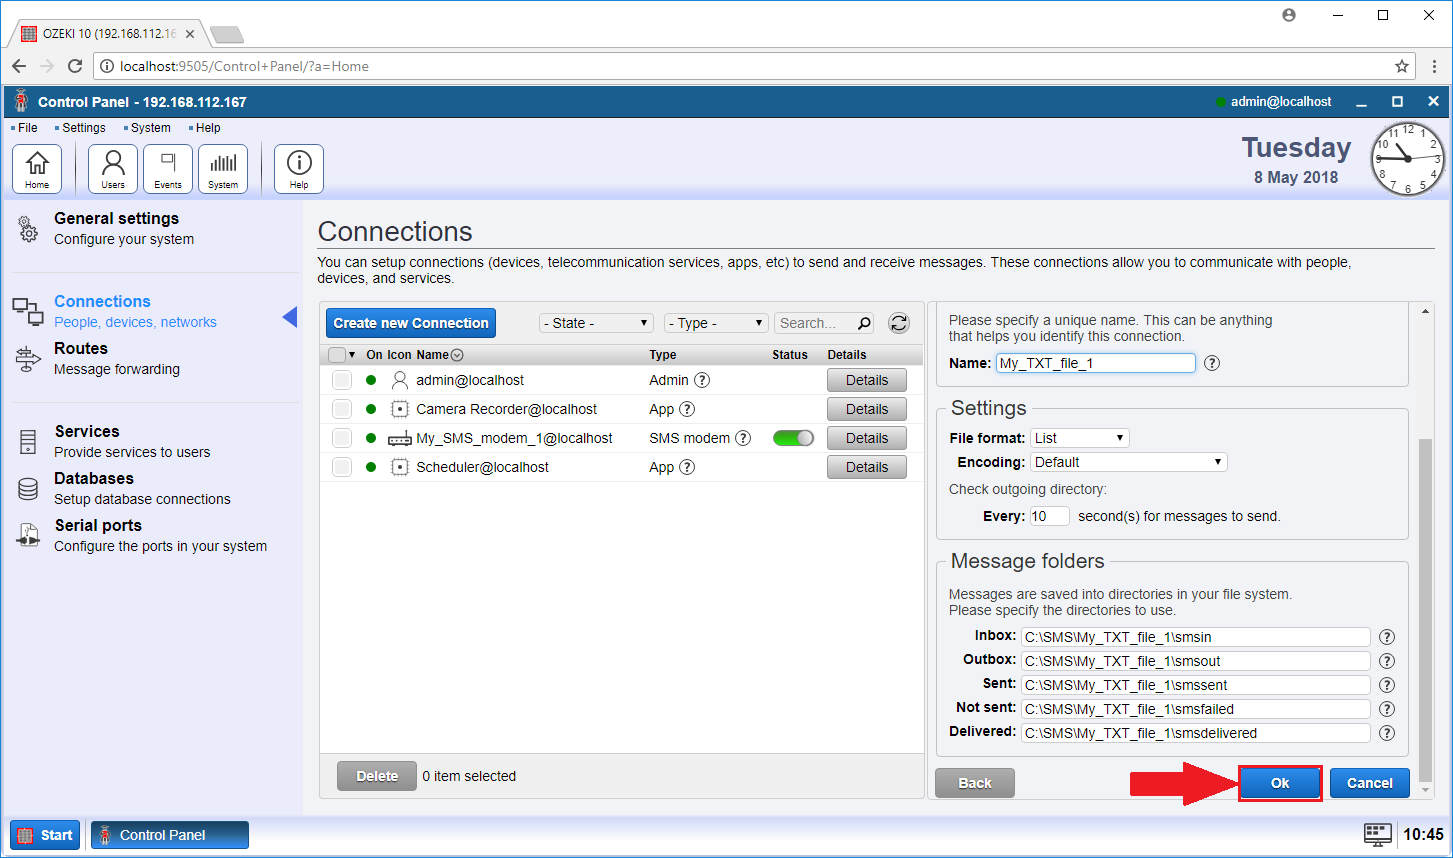Click the refresh connections list icon
This screenshot has width=1453, height=858.
tap(899, 323)
